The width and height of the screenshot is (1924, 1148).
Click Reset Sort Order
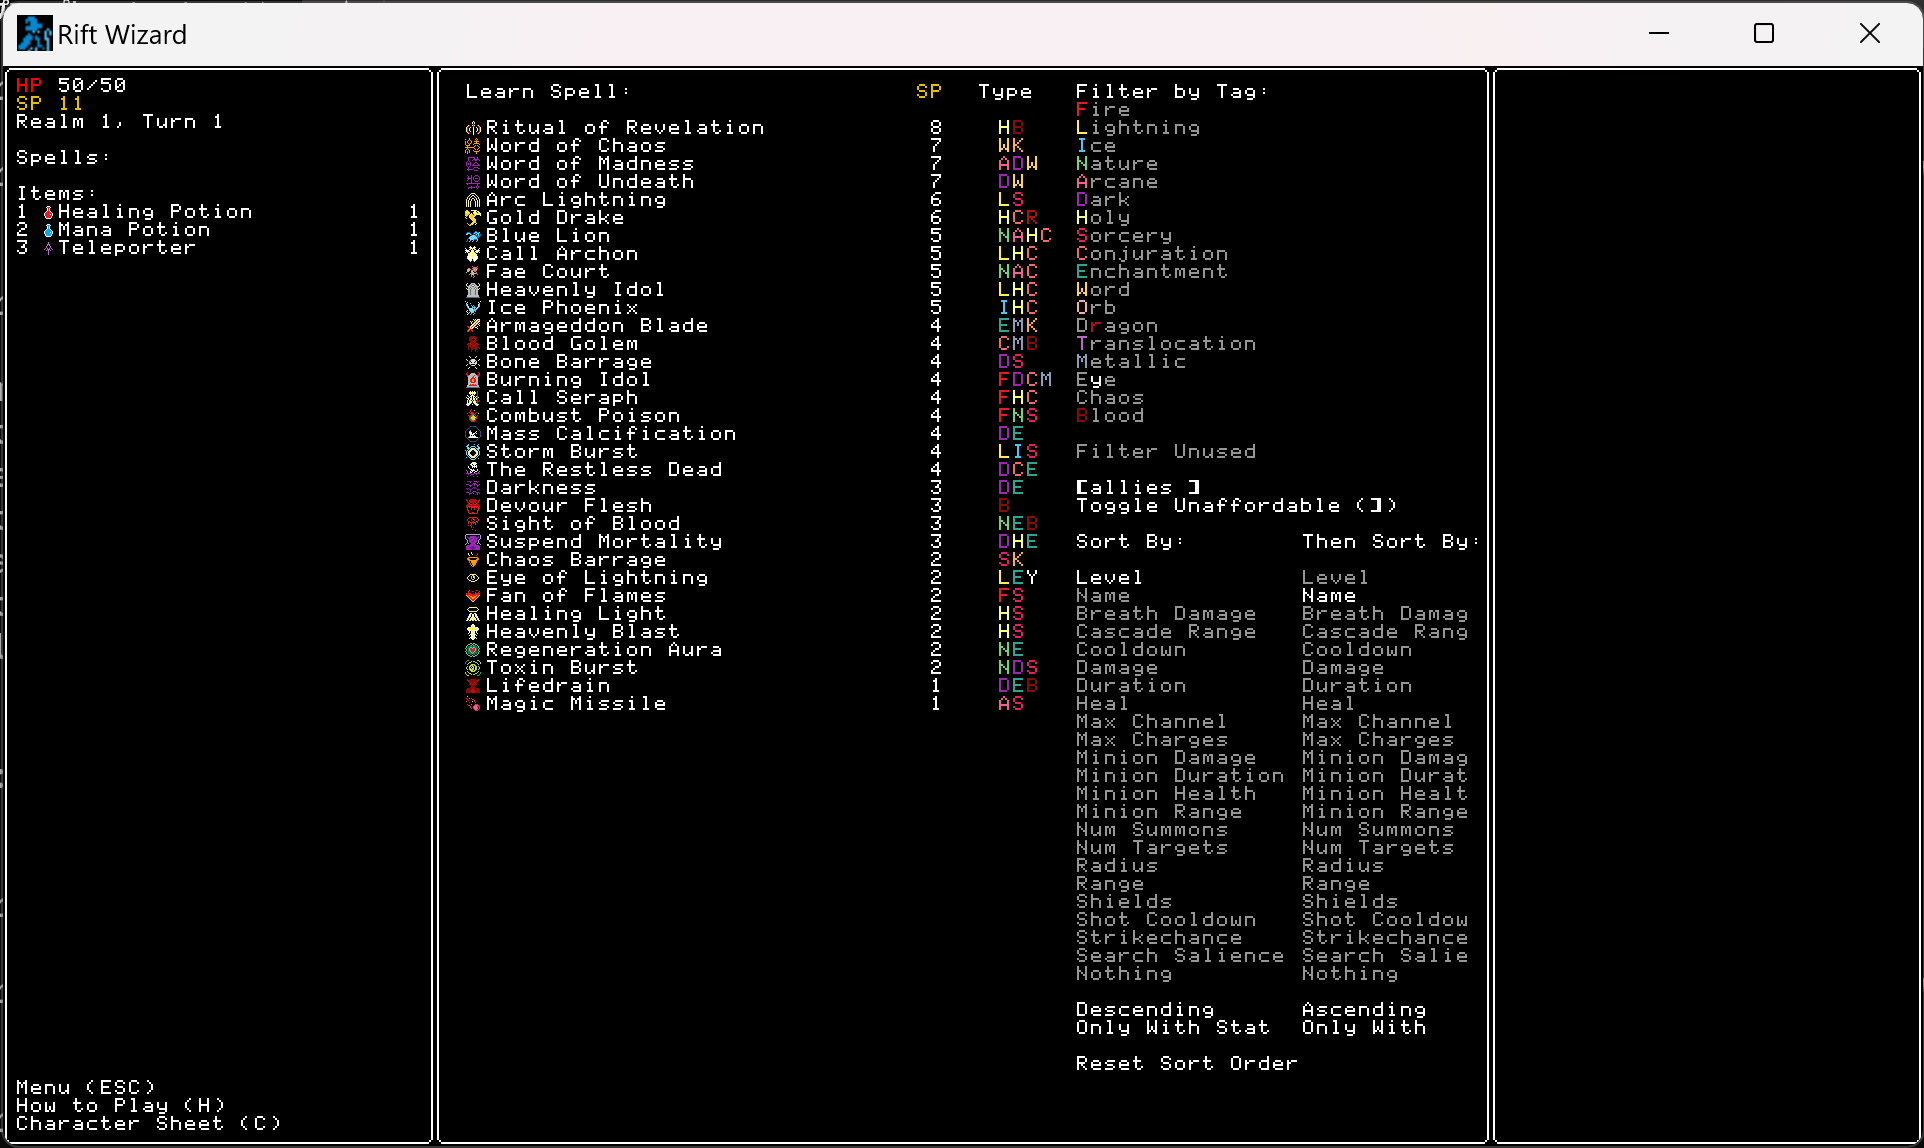pos(1186,1064)
